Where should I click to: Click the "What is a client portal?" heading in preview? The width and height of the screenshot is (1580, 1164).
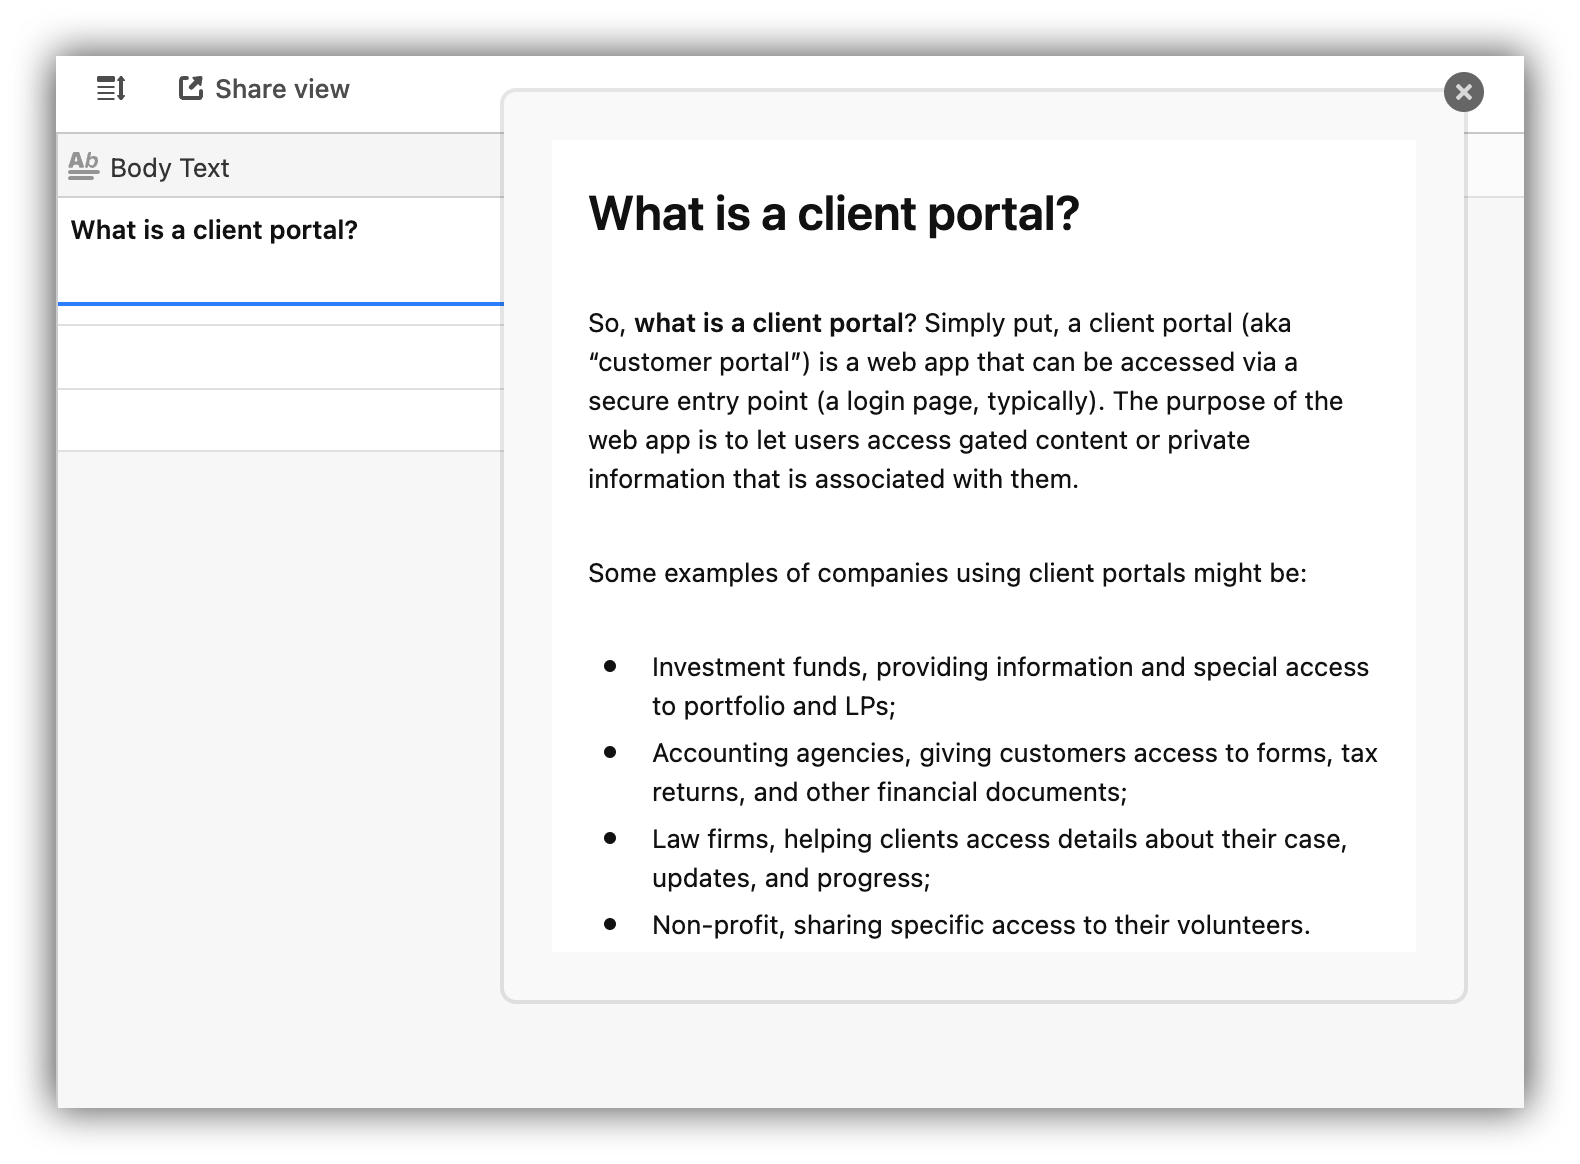834,213
